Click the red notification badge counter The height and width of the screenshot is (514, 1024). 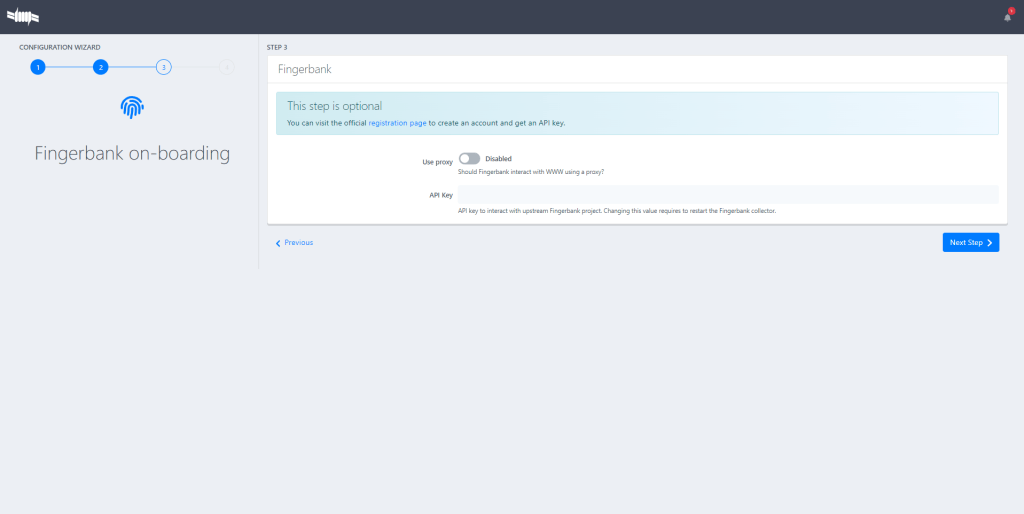tap(1011, 10)
